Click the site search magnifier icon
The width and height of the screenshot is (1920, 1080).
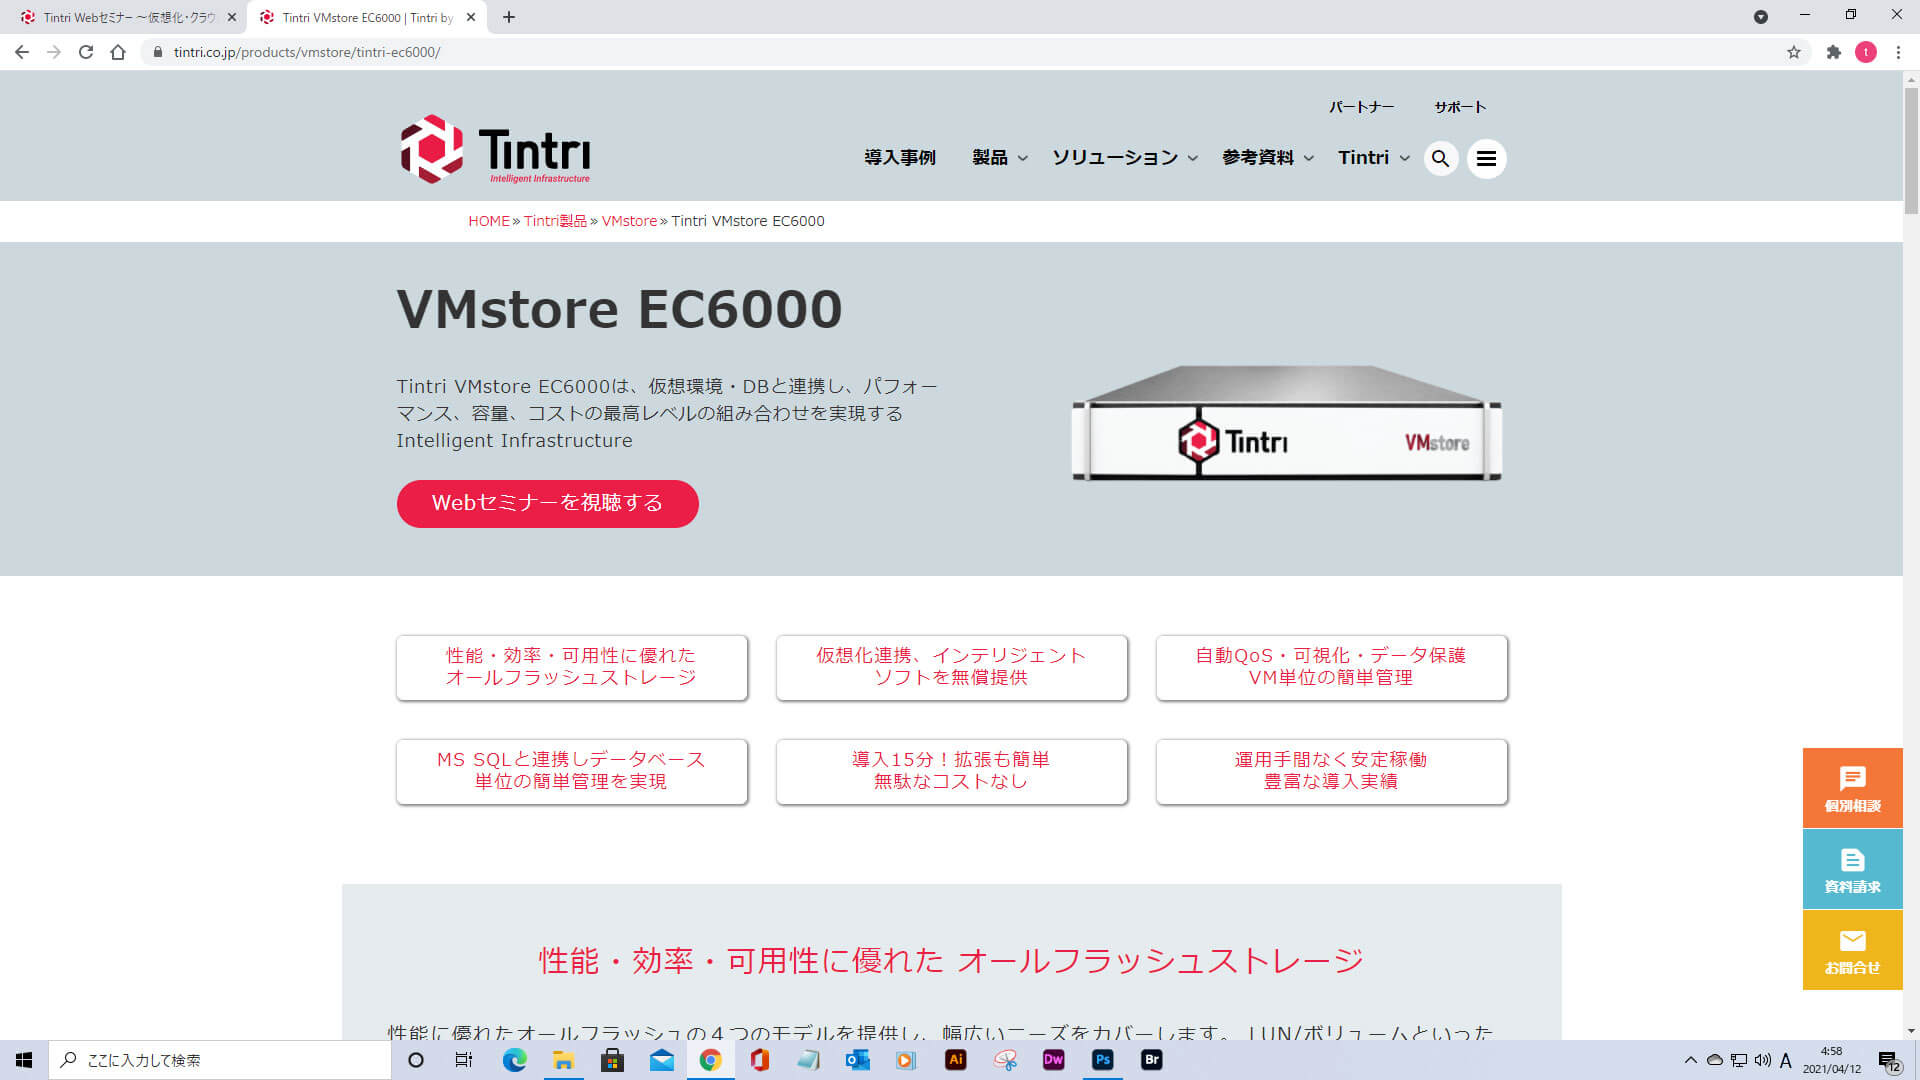(1440, 158)
